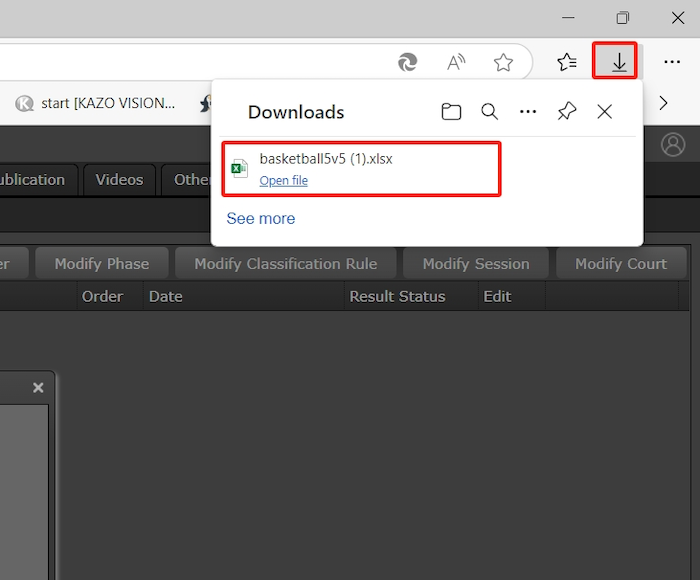Image resolution: width=700 pixels, height=580 pixels.
Task: Click the Excel icon of basketball5v5 file
Action: coord(239,168)
